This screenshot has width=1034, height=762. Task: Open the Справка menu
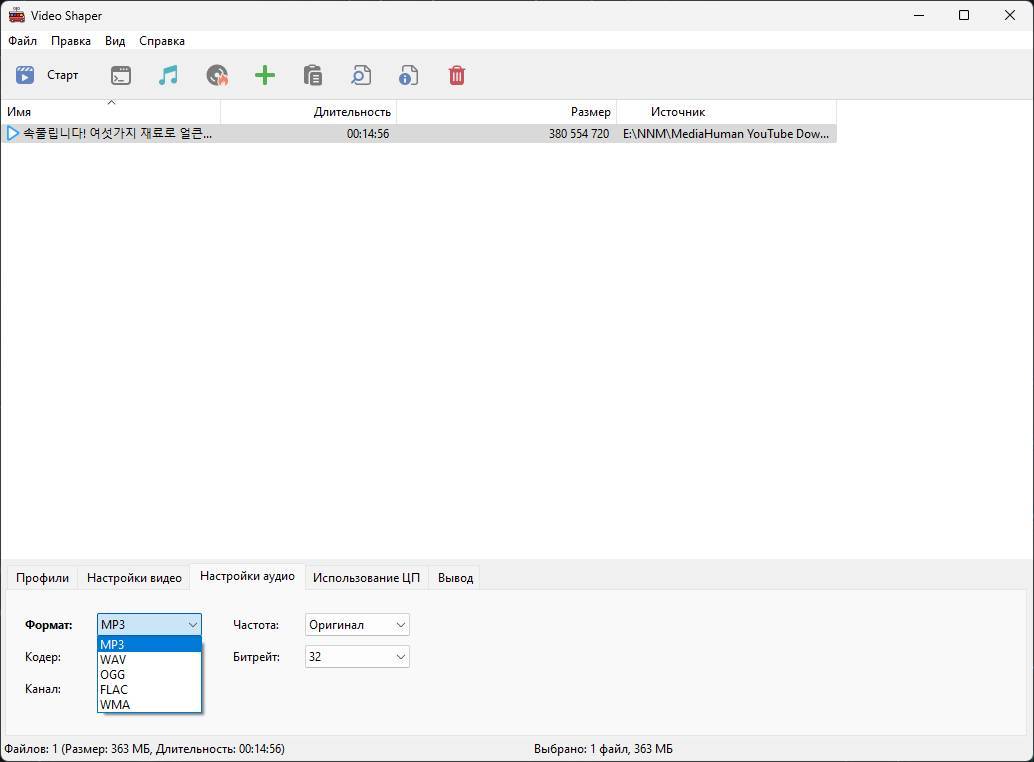[x=162, y=41]
